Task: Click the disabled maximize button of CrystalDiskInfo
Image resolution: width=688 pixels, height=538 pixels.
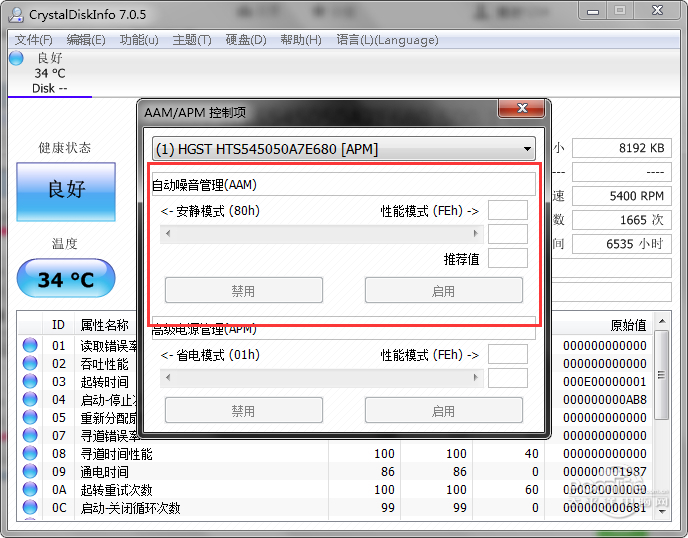Action: click(x=620, y=11)
